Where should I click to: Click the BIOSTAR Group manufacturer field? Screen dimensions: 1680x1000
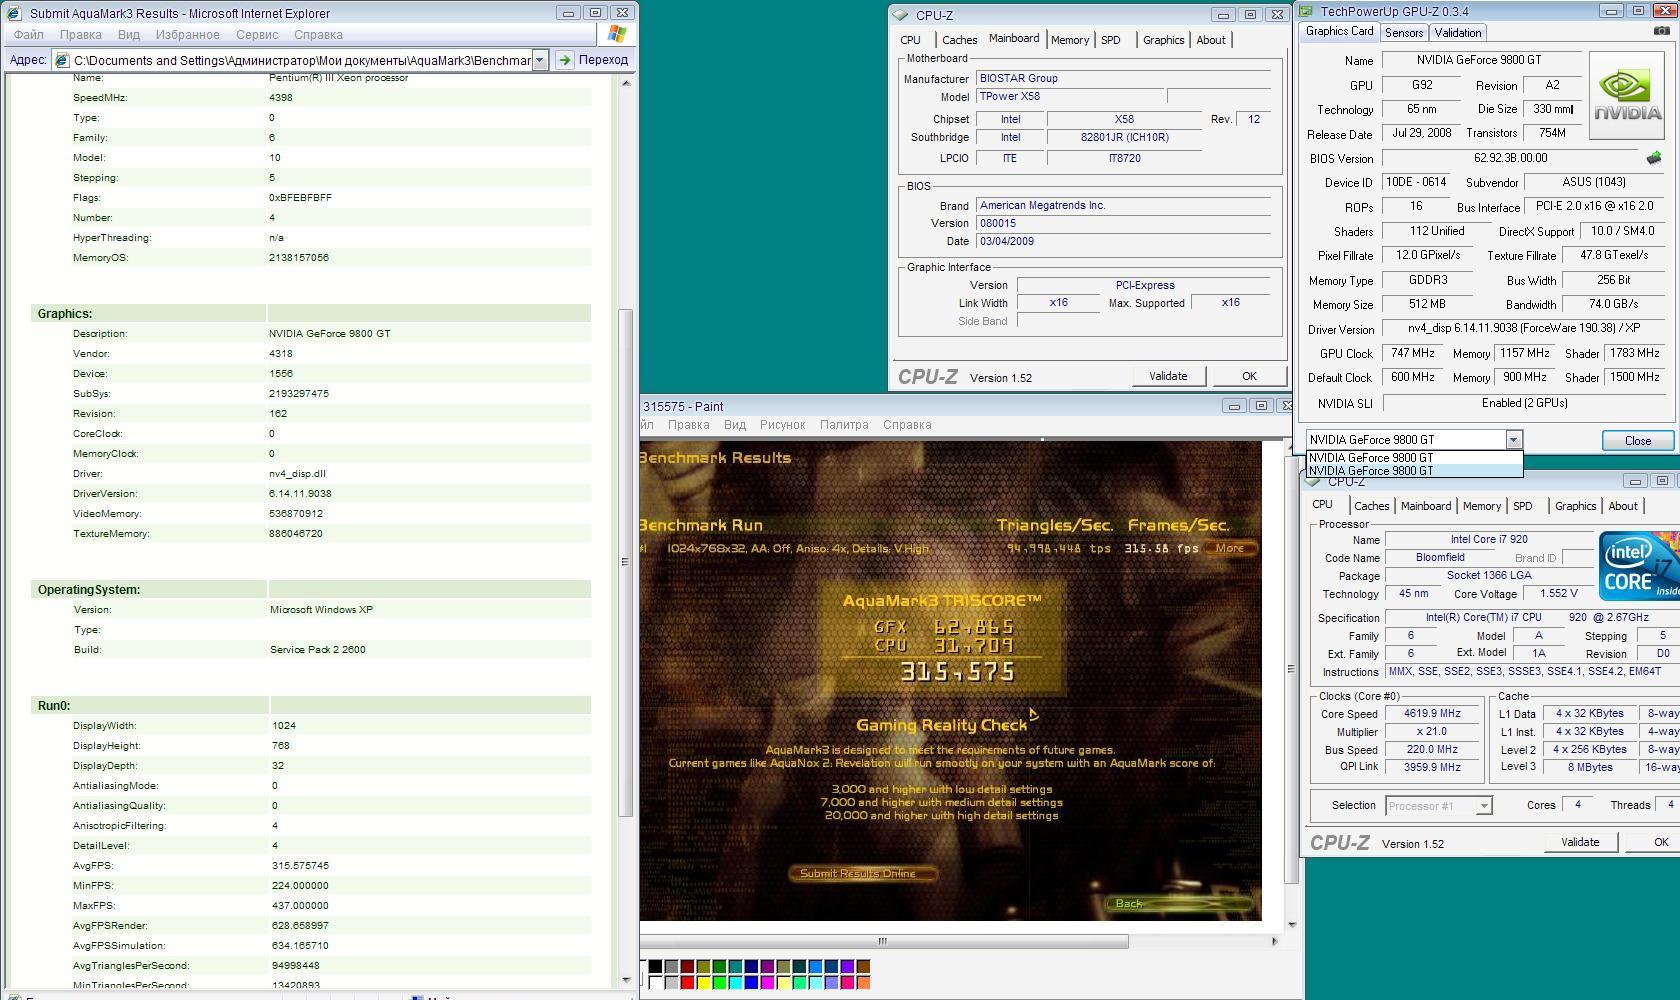[x=1123, y=78]
